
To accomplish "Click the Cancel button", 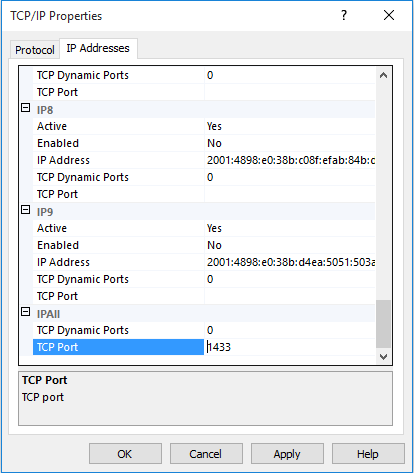I will 206,454.
